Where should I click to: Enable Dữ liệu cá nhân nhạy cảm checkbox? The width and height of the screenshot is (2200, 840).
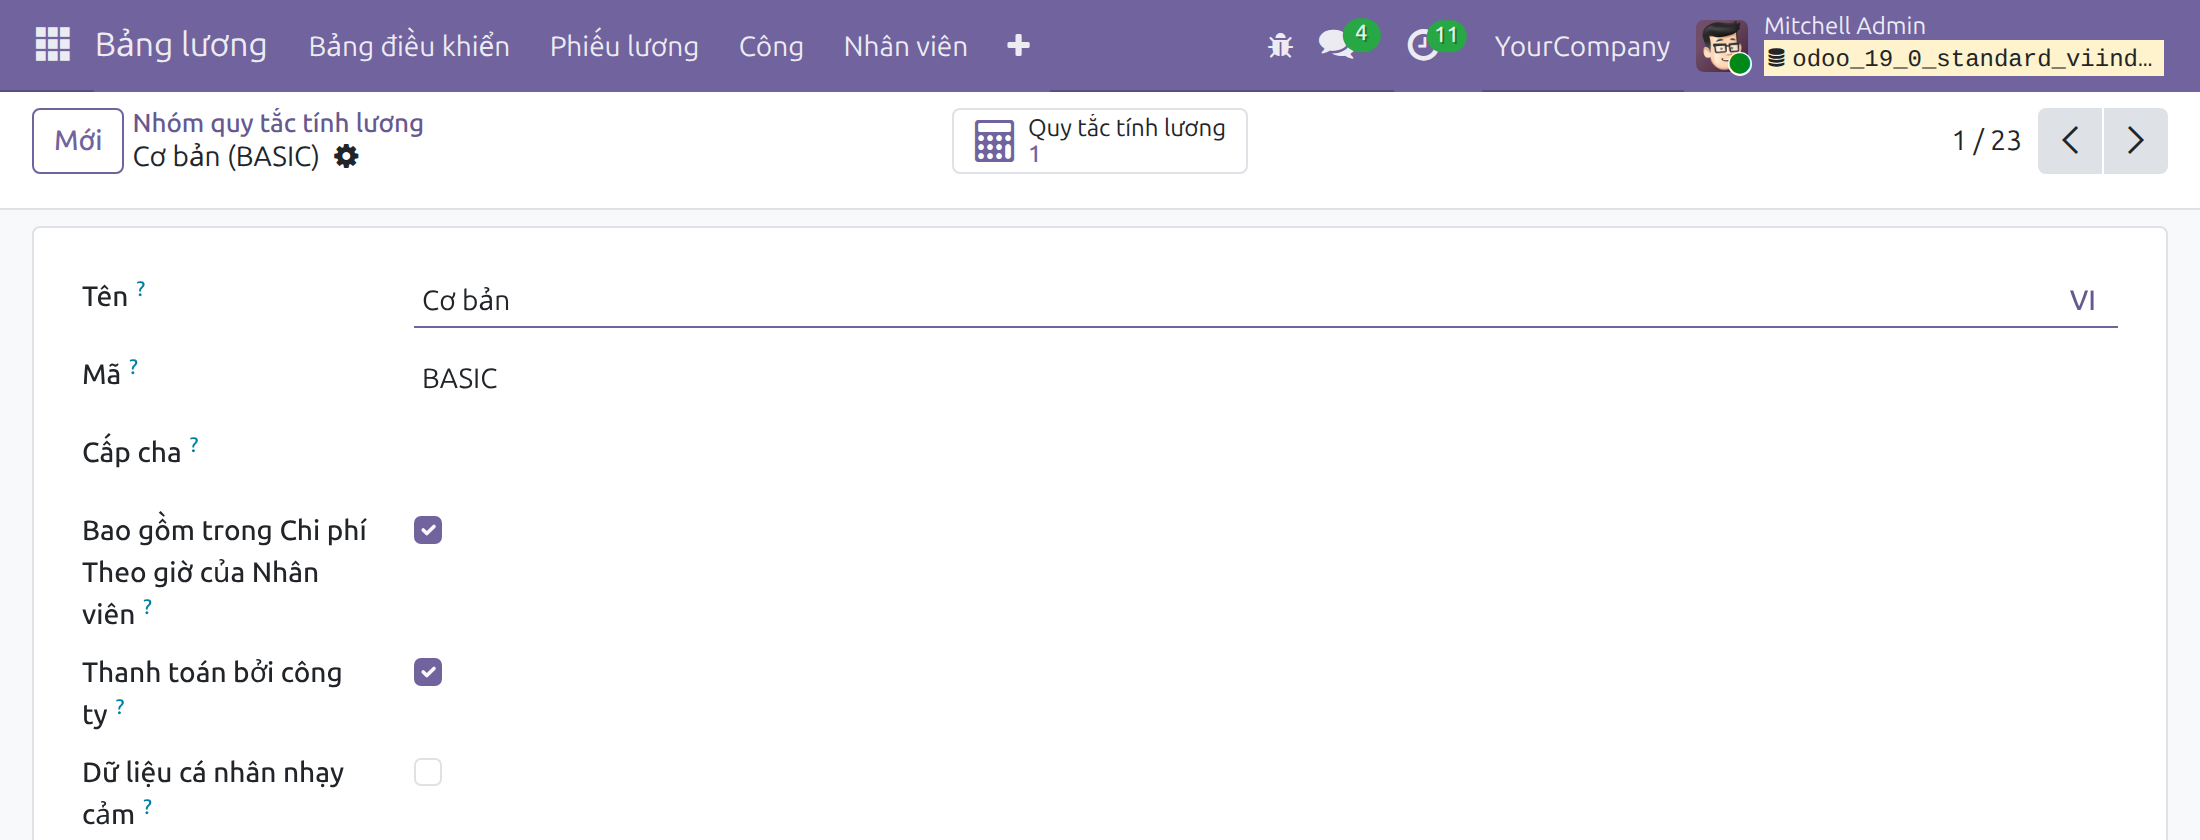[x=428, y=772]
